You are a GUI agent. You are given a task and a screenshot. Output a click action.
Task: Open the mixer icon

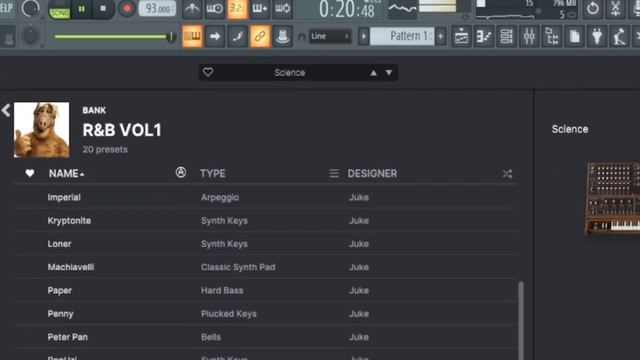click(529, 36)
